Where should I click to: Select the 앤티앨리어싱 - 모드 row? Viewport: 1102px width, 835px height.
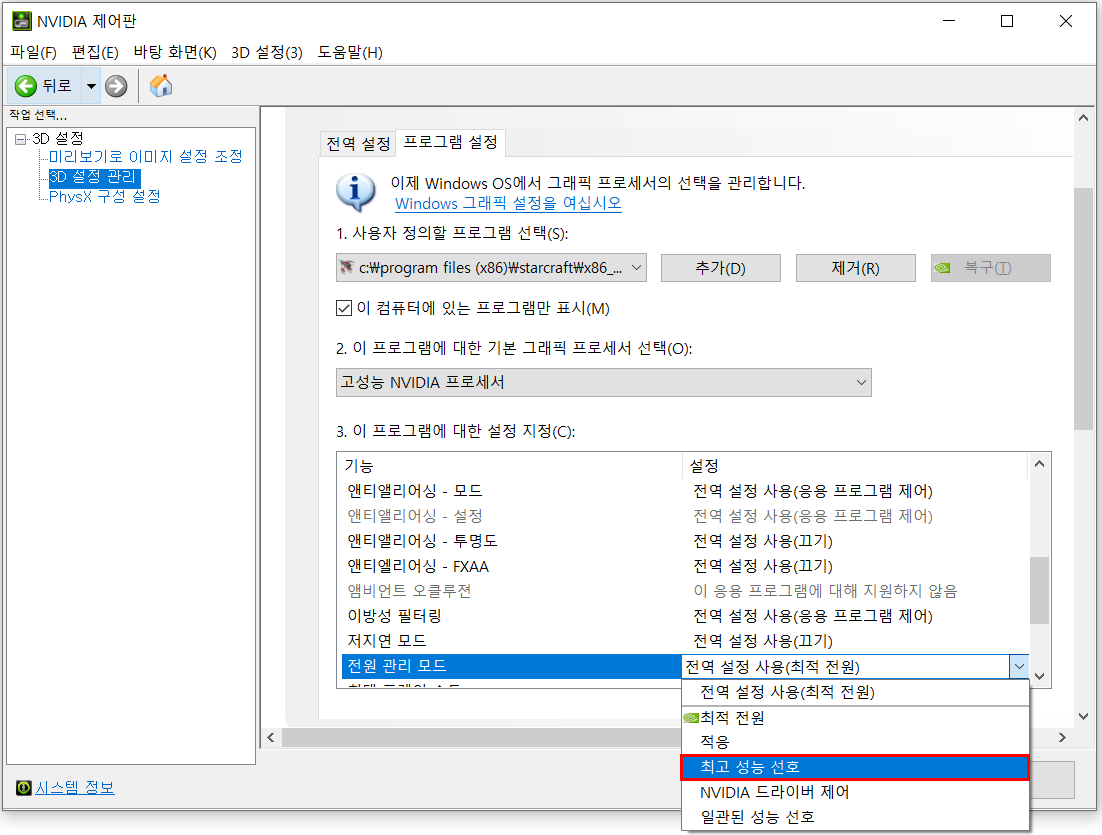685,491
